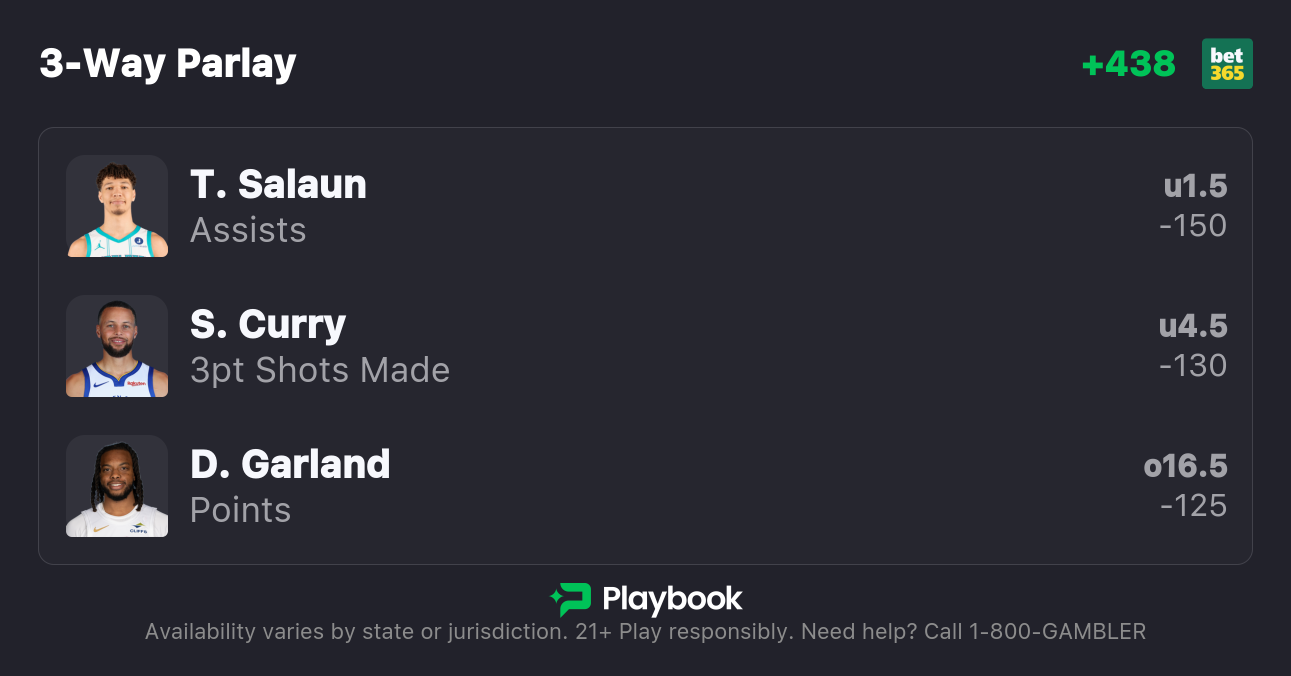Viewport: 1291px width, 676px height.
Task: Click the 3pt Shots Made label
Action: click(320, 370)
